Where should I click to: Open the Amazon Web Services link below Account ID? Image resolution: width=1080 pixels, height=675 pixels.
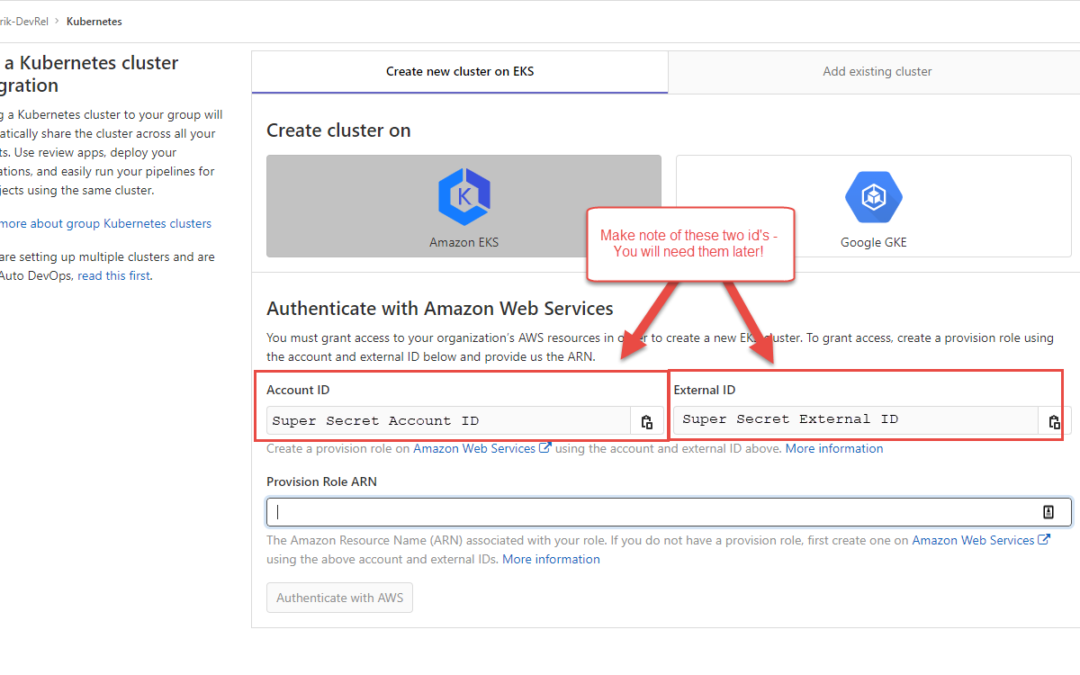[481, 448]
